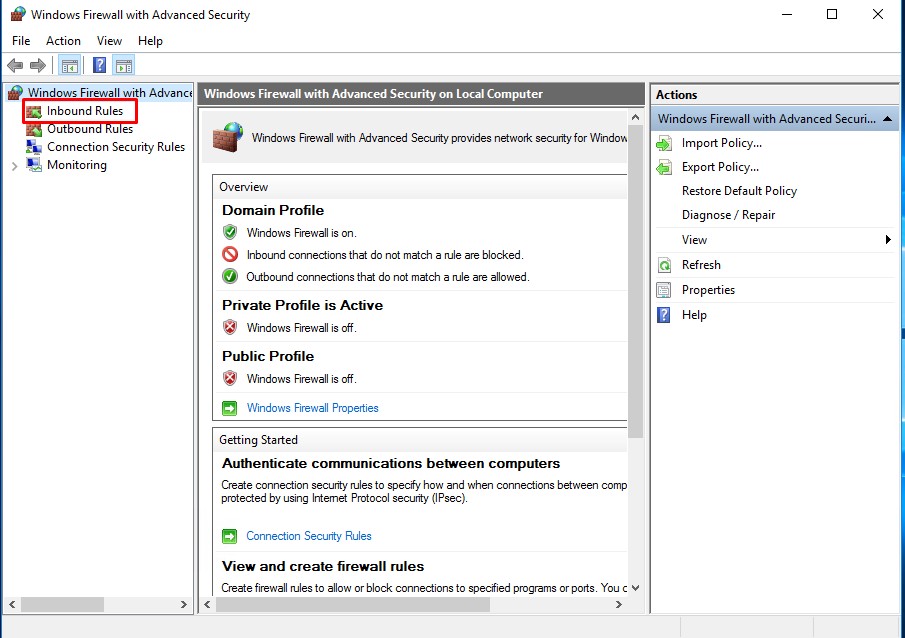Click center pane horizontal scrollbar left arrow
This screenshot has height=638, width=905.
(x=208, y=605)
